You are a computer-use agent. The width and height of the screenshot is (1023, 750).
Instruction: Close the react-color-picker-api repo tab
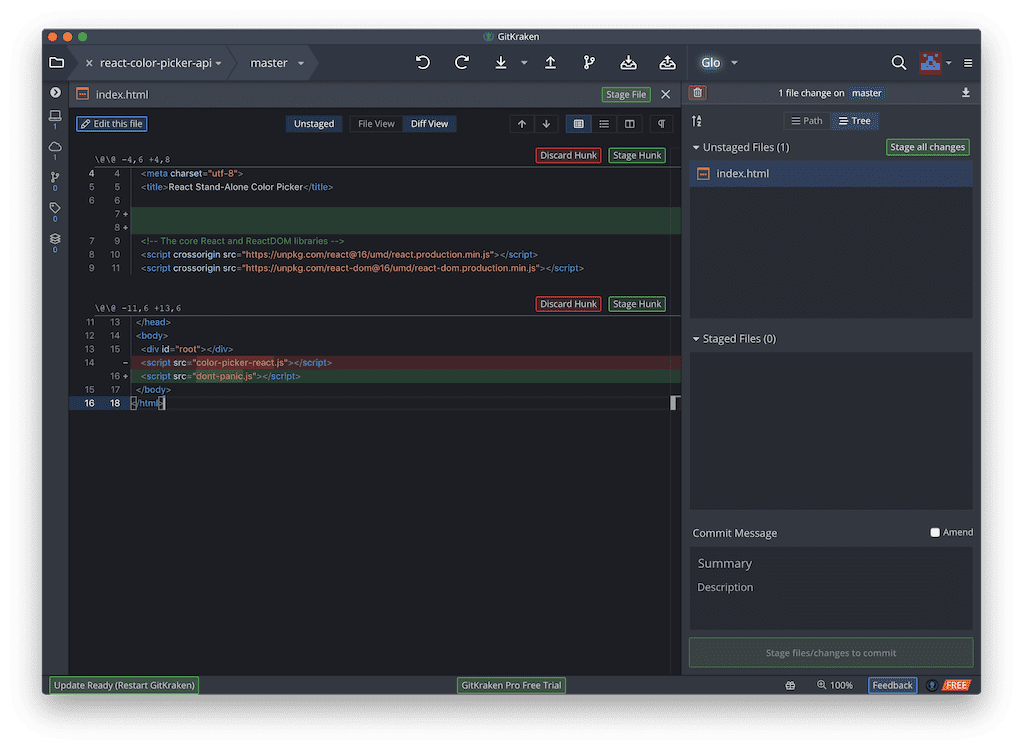point(89,63)
